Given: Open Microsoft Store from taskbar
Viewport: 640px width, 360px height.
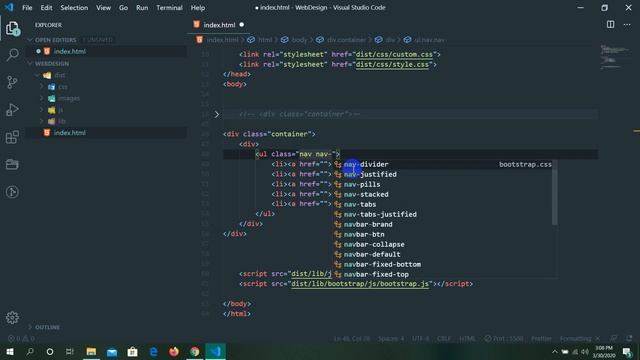Looking at the screenshot, I should click(133, 351).
